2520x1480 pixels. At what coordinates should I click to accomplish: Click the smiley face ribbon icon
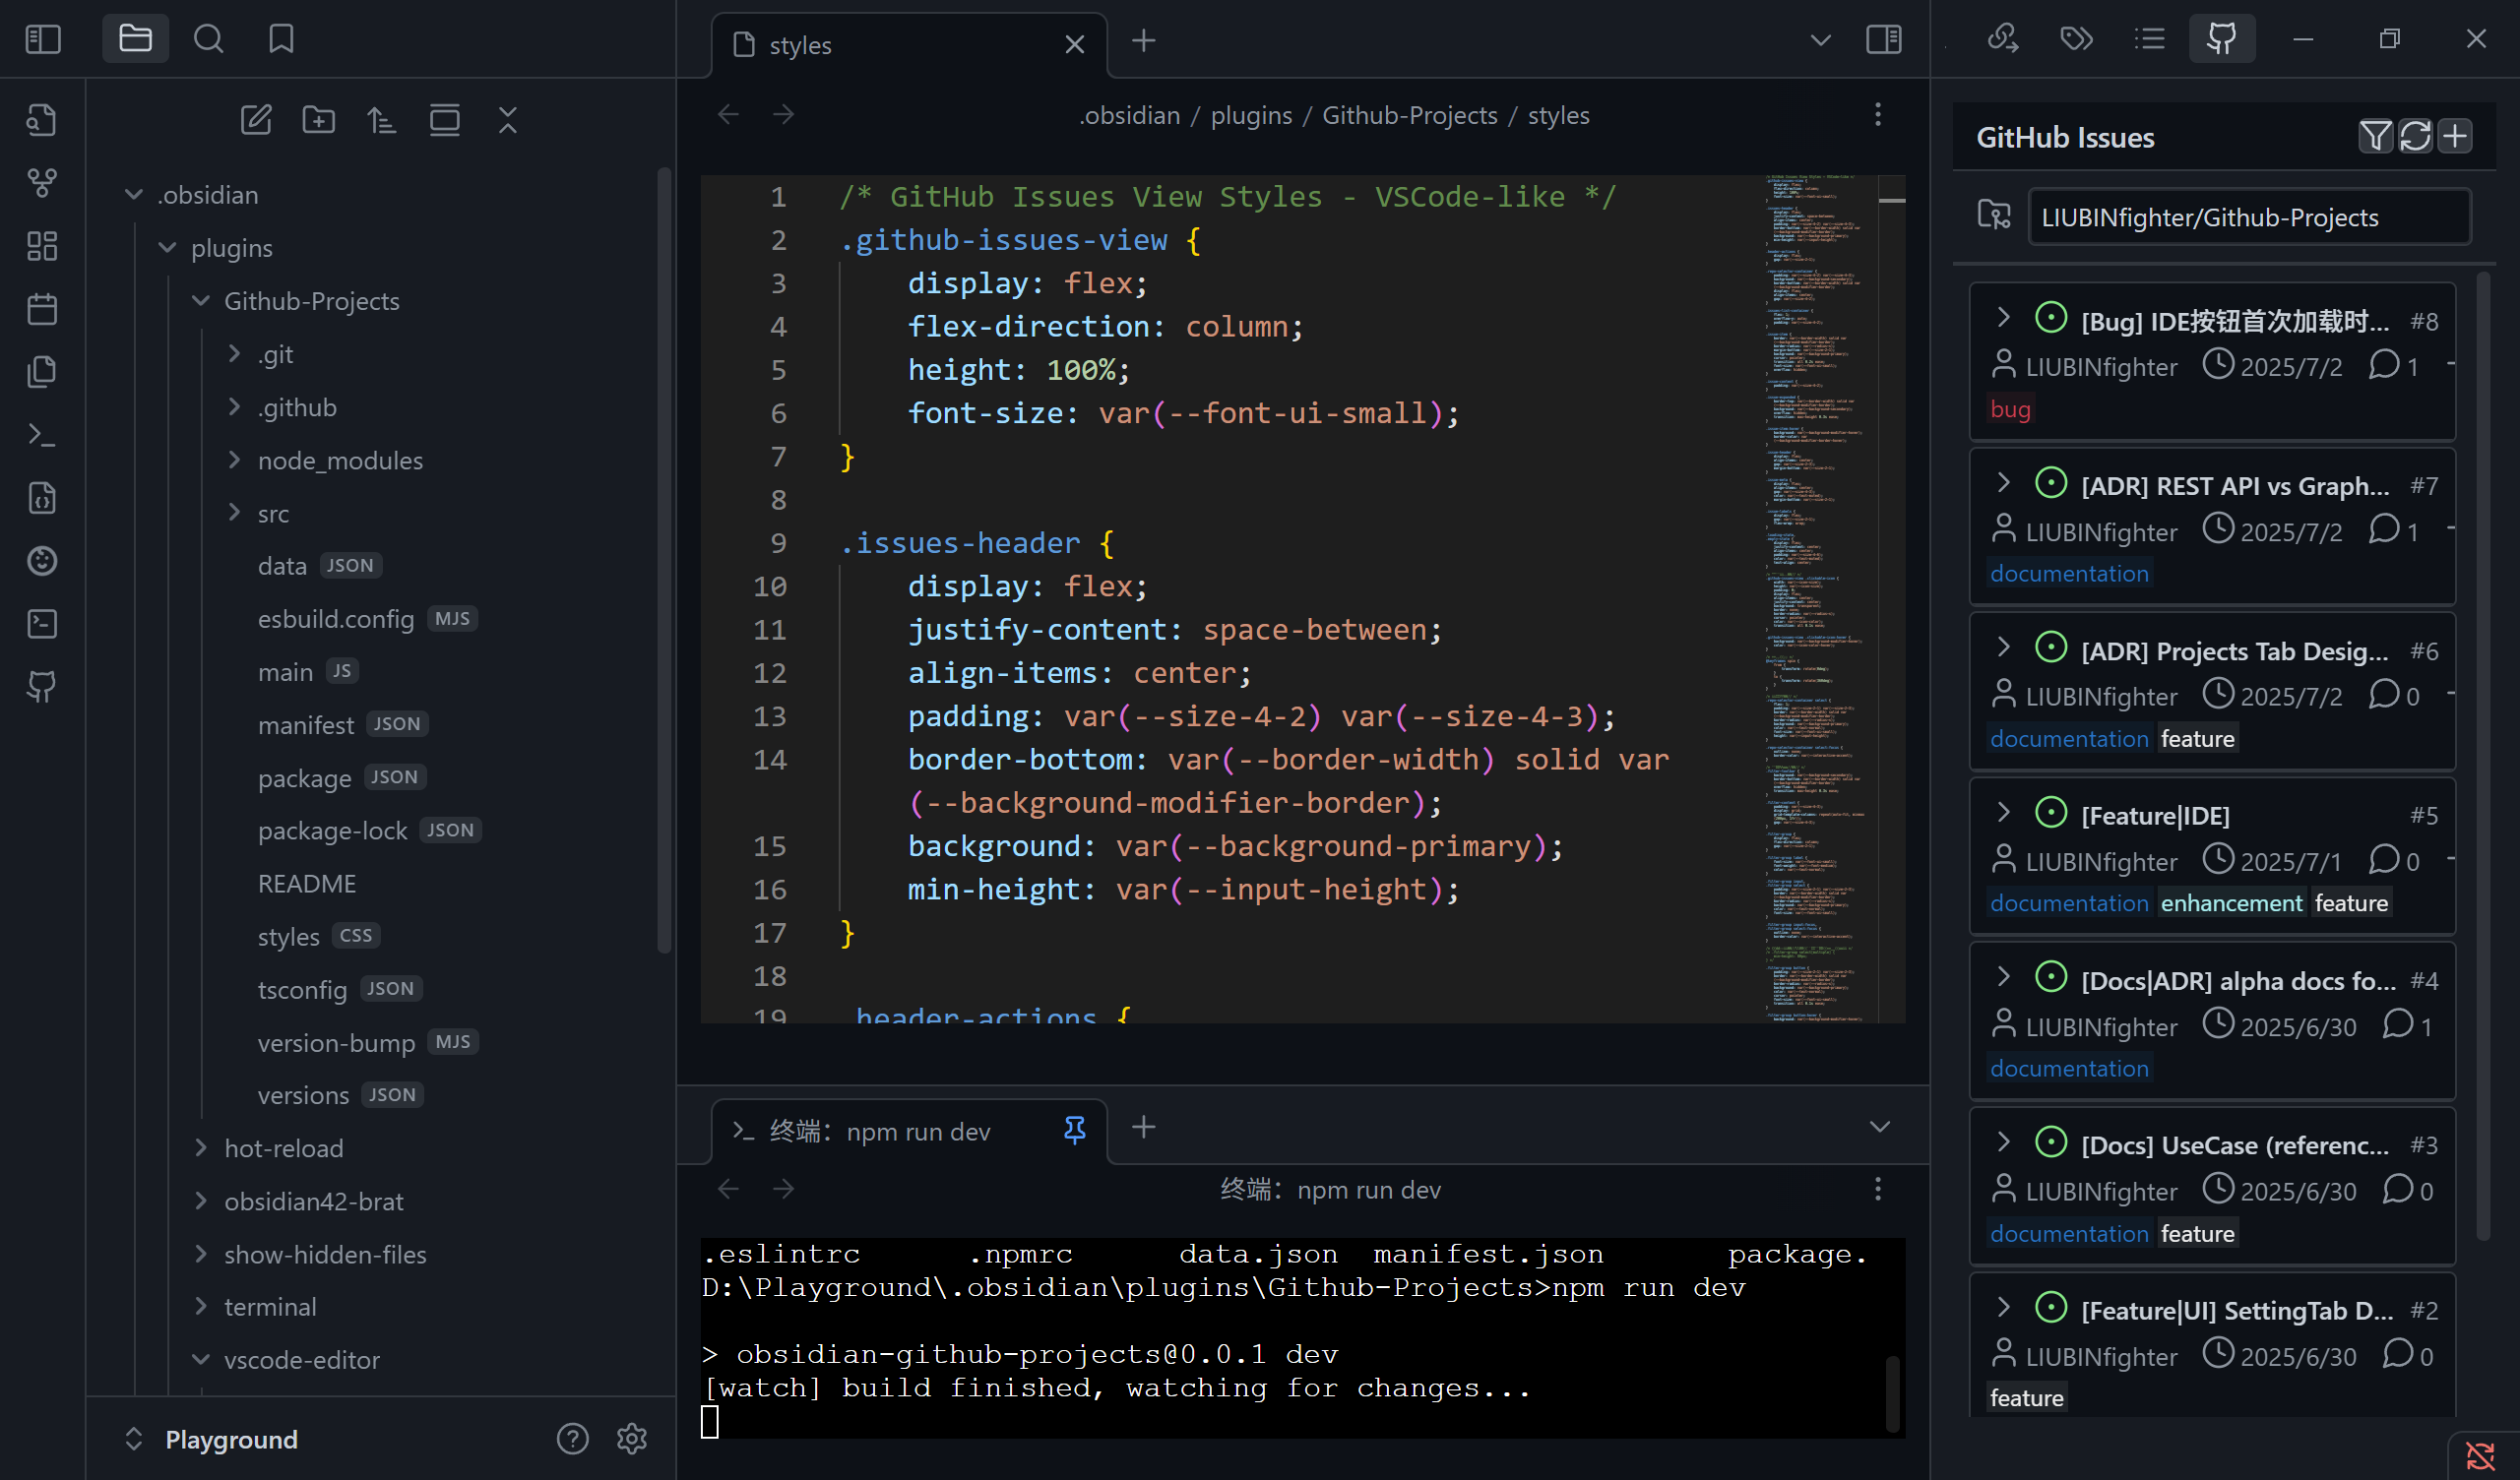click(42, 561)
